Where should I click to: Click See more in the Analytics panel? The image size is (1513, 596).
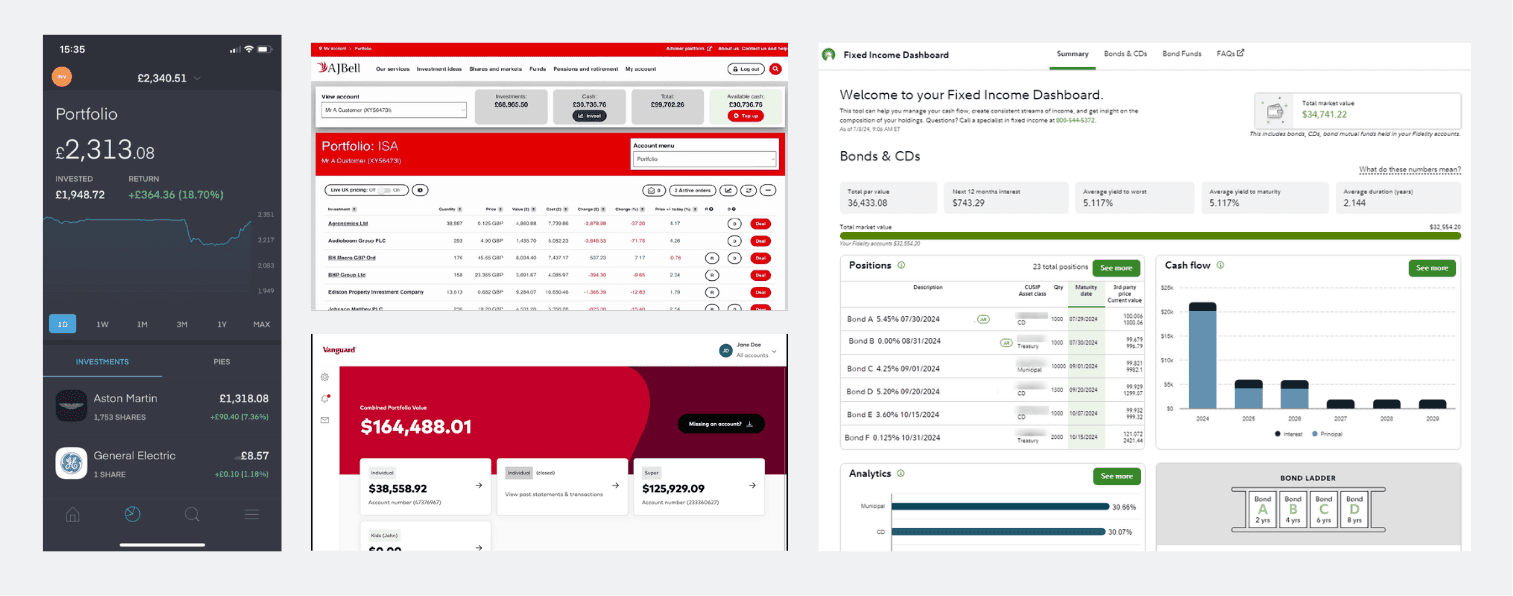point(1116,476)
